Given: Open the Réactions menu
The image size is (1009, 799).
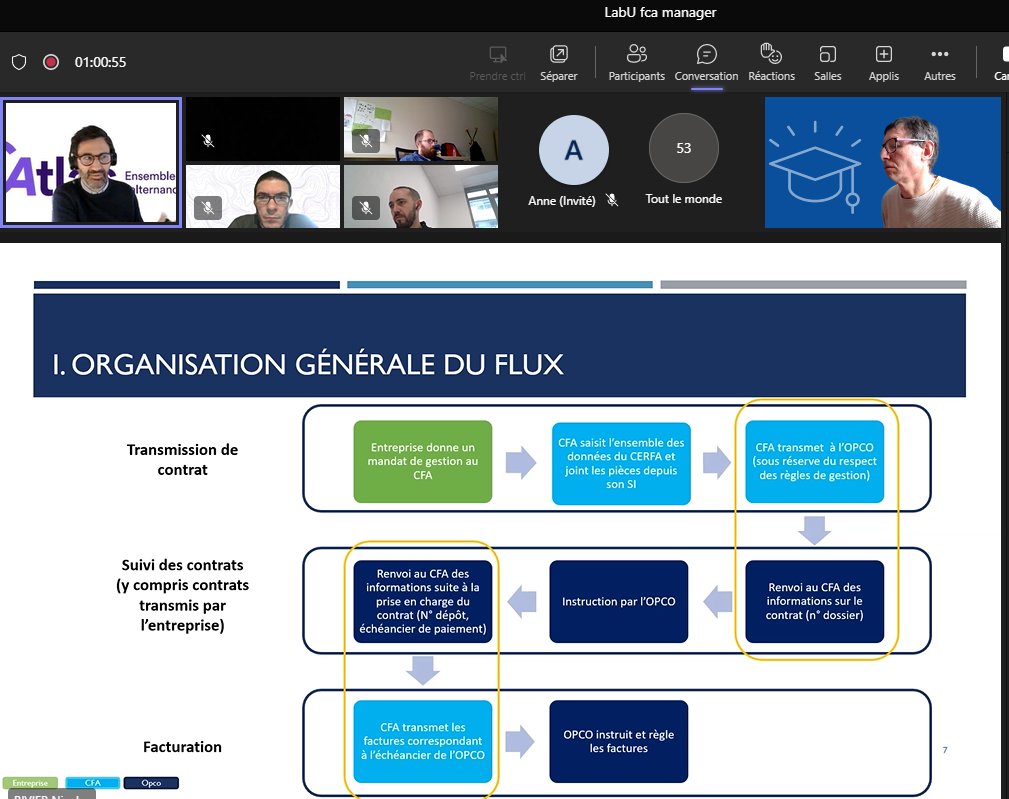Looking at the screenshot, I should click(x=771, y=63).
